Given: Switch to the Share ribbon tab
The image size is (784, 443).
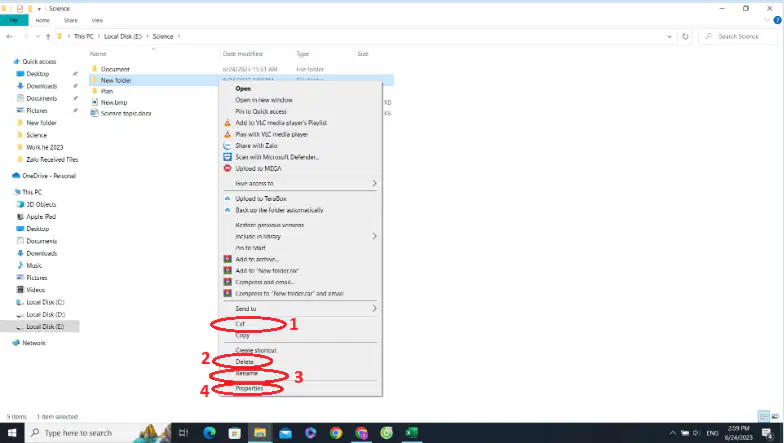Looking at the screenshot, I should pyautogui.click(x=70, y=20).
